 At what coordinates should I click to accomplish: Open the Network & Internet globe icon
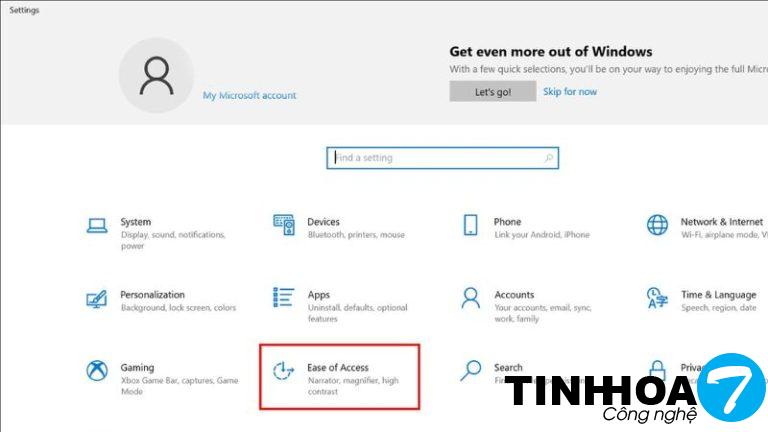click(x=657, y=225)
